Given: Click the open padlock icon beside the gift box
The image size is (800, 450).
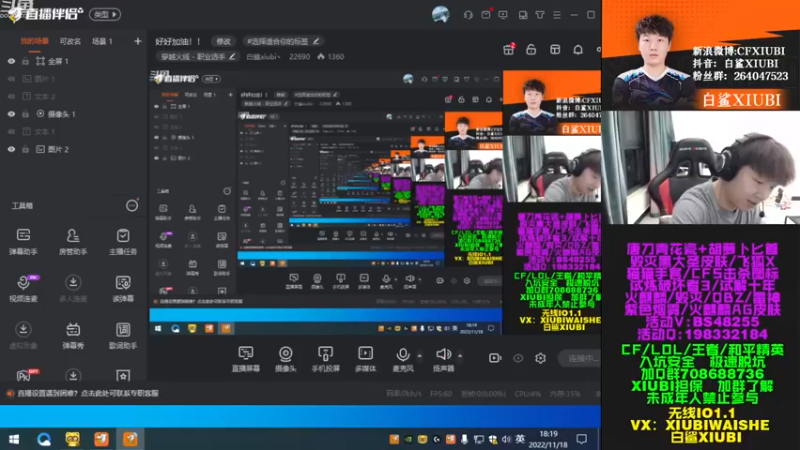Looking at the screenshot, I should click(531, 49).
